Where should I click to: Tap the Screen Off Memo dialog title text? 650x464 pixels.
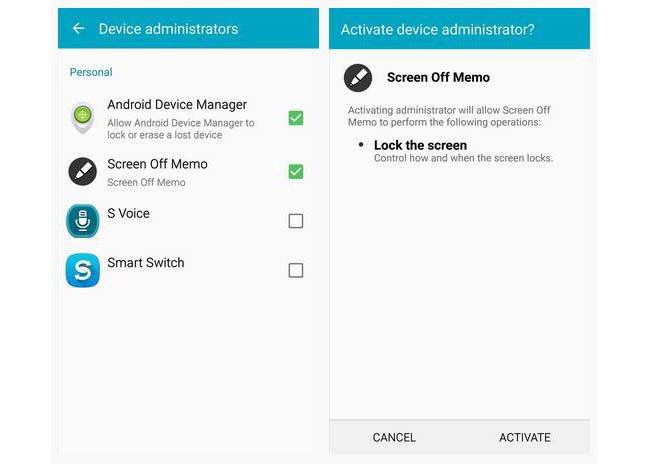439,78
